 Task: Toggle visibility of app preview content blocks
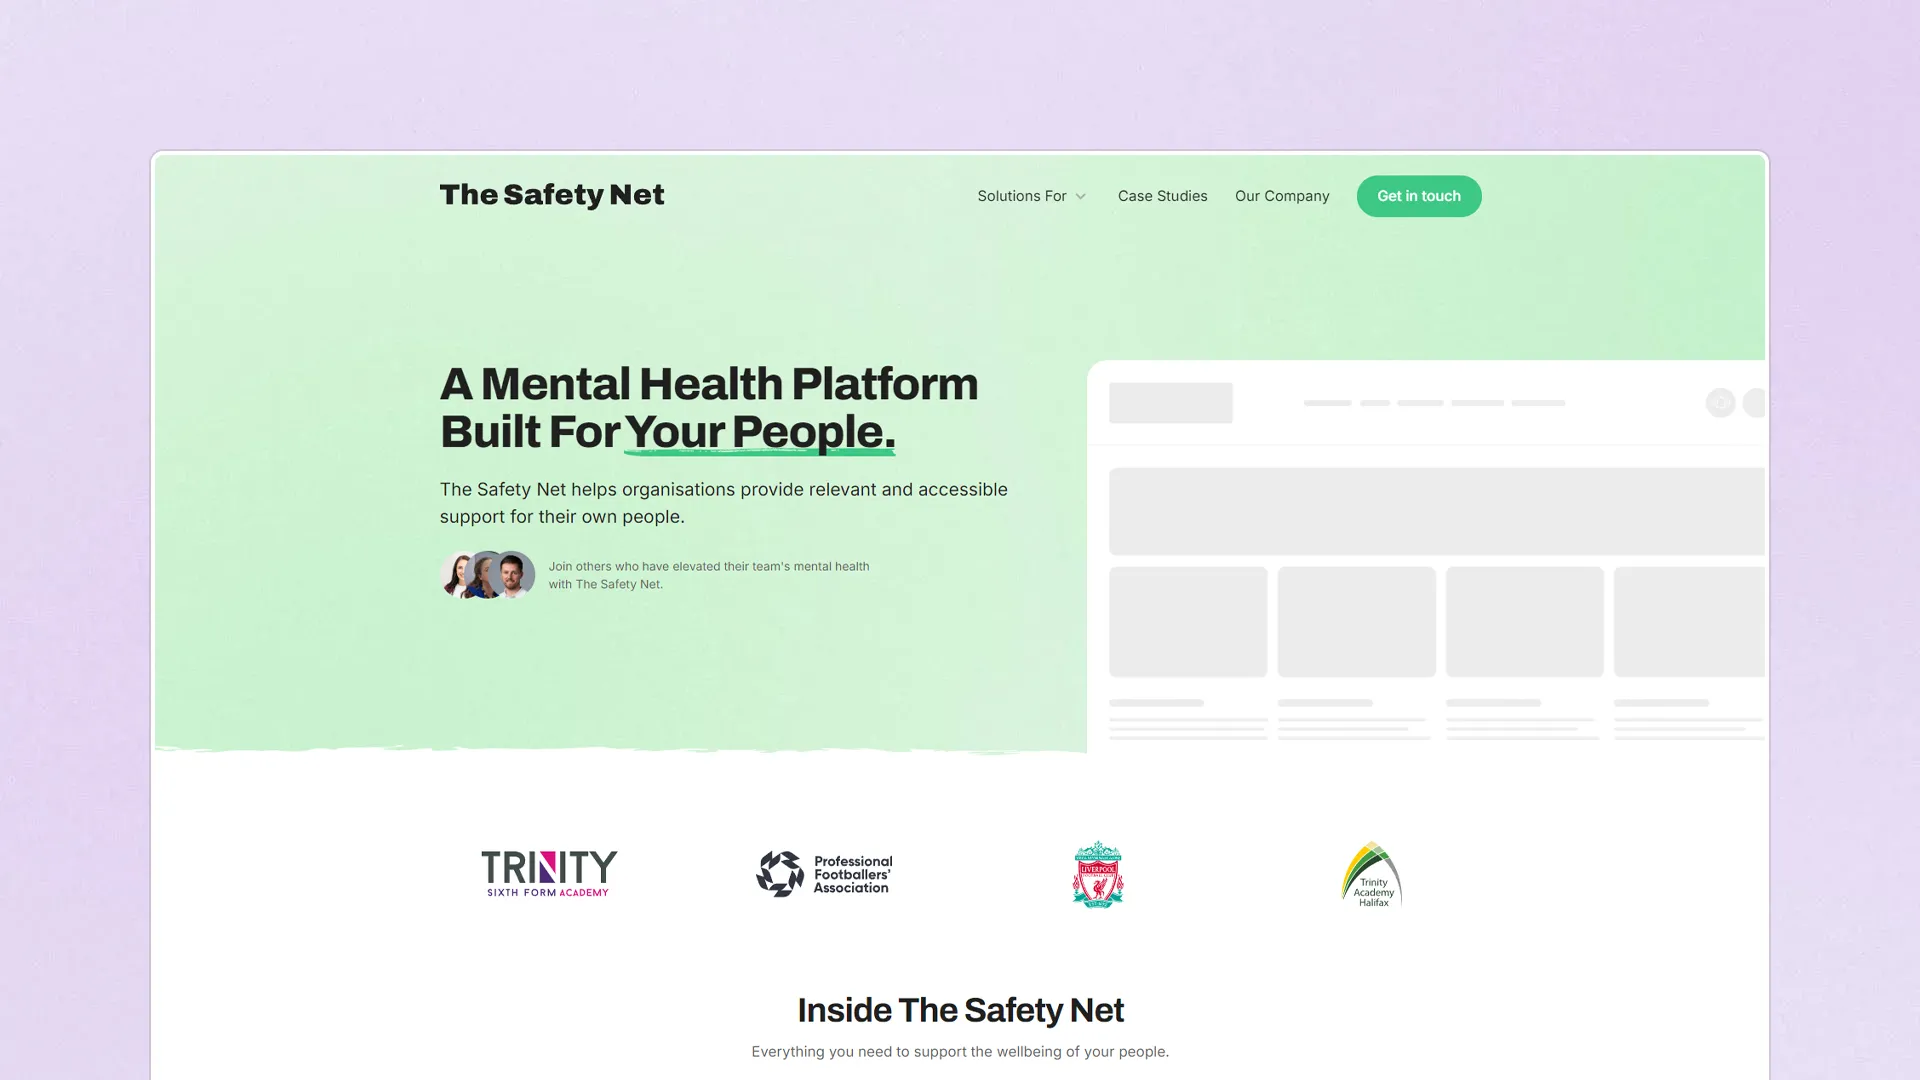[1720, 402]
